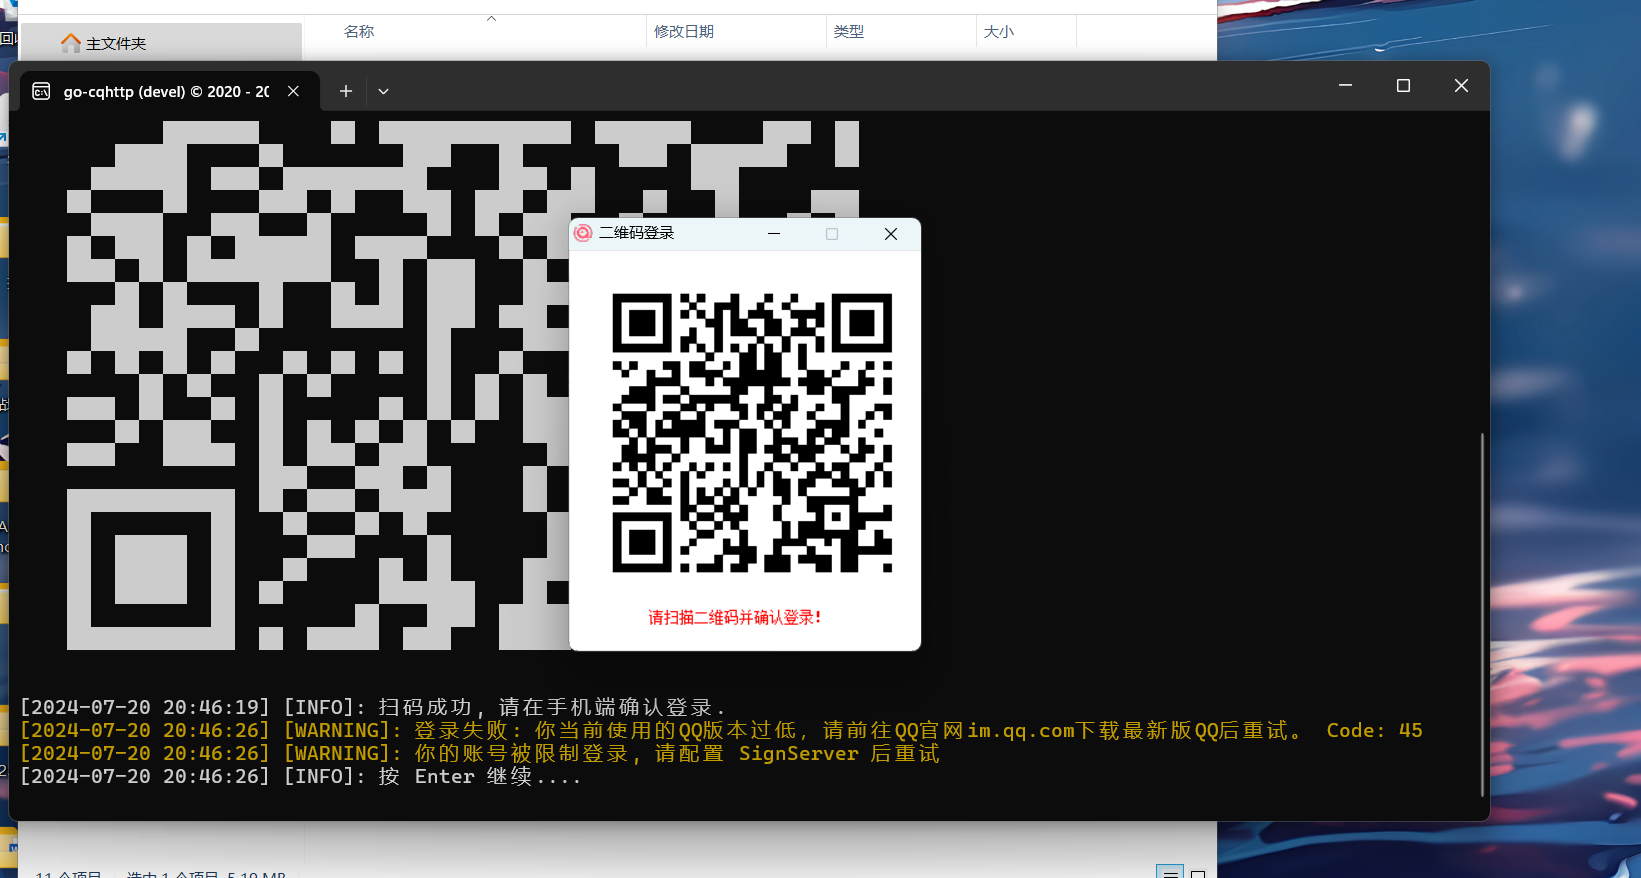Click the large ASCII QR code in terminal
The height and width of the screenshot is (878, 1641).
318,385
